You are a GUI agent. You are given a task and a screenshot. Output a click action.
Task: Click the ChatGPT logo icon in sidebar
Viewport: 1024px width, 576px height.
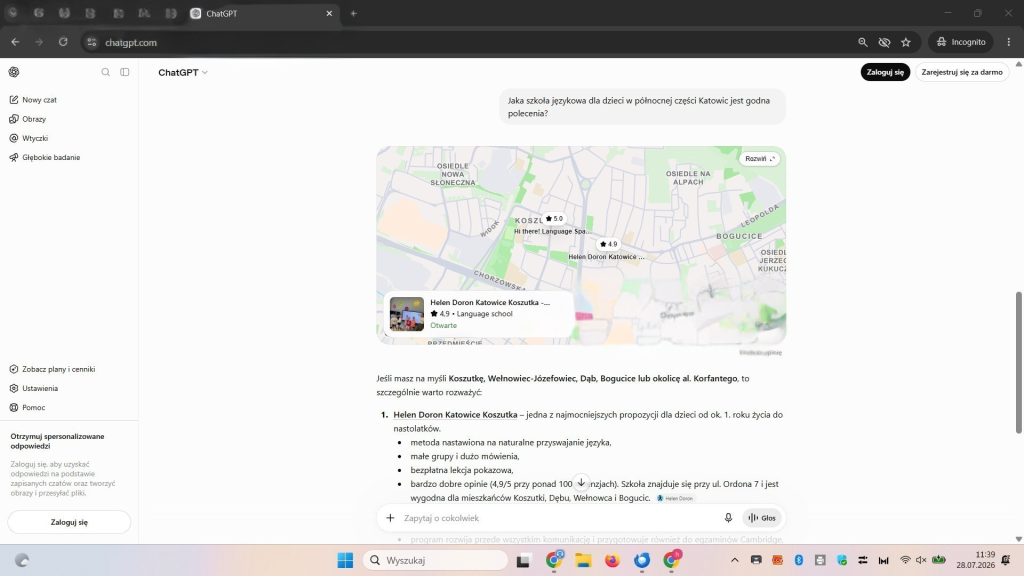click(14, 72)
